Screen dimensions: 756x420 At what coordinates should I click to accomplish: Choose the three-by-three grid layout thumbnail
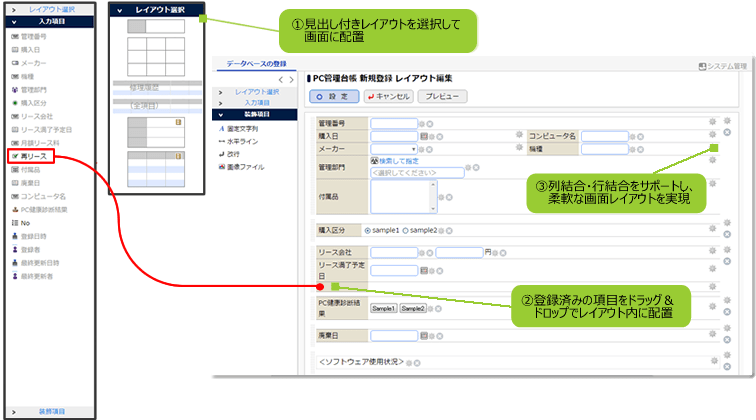[x=156, y=57]
